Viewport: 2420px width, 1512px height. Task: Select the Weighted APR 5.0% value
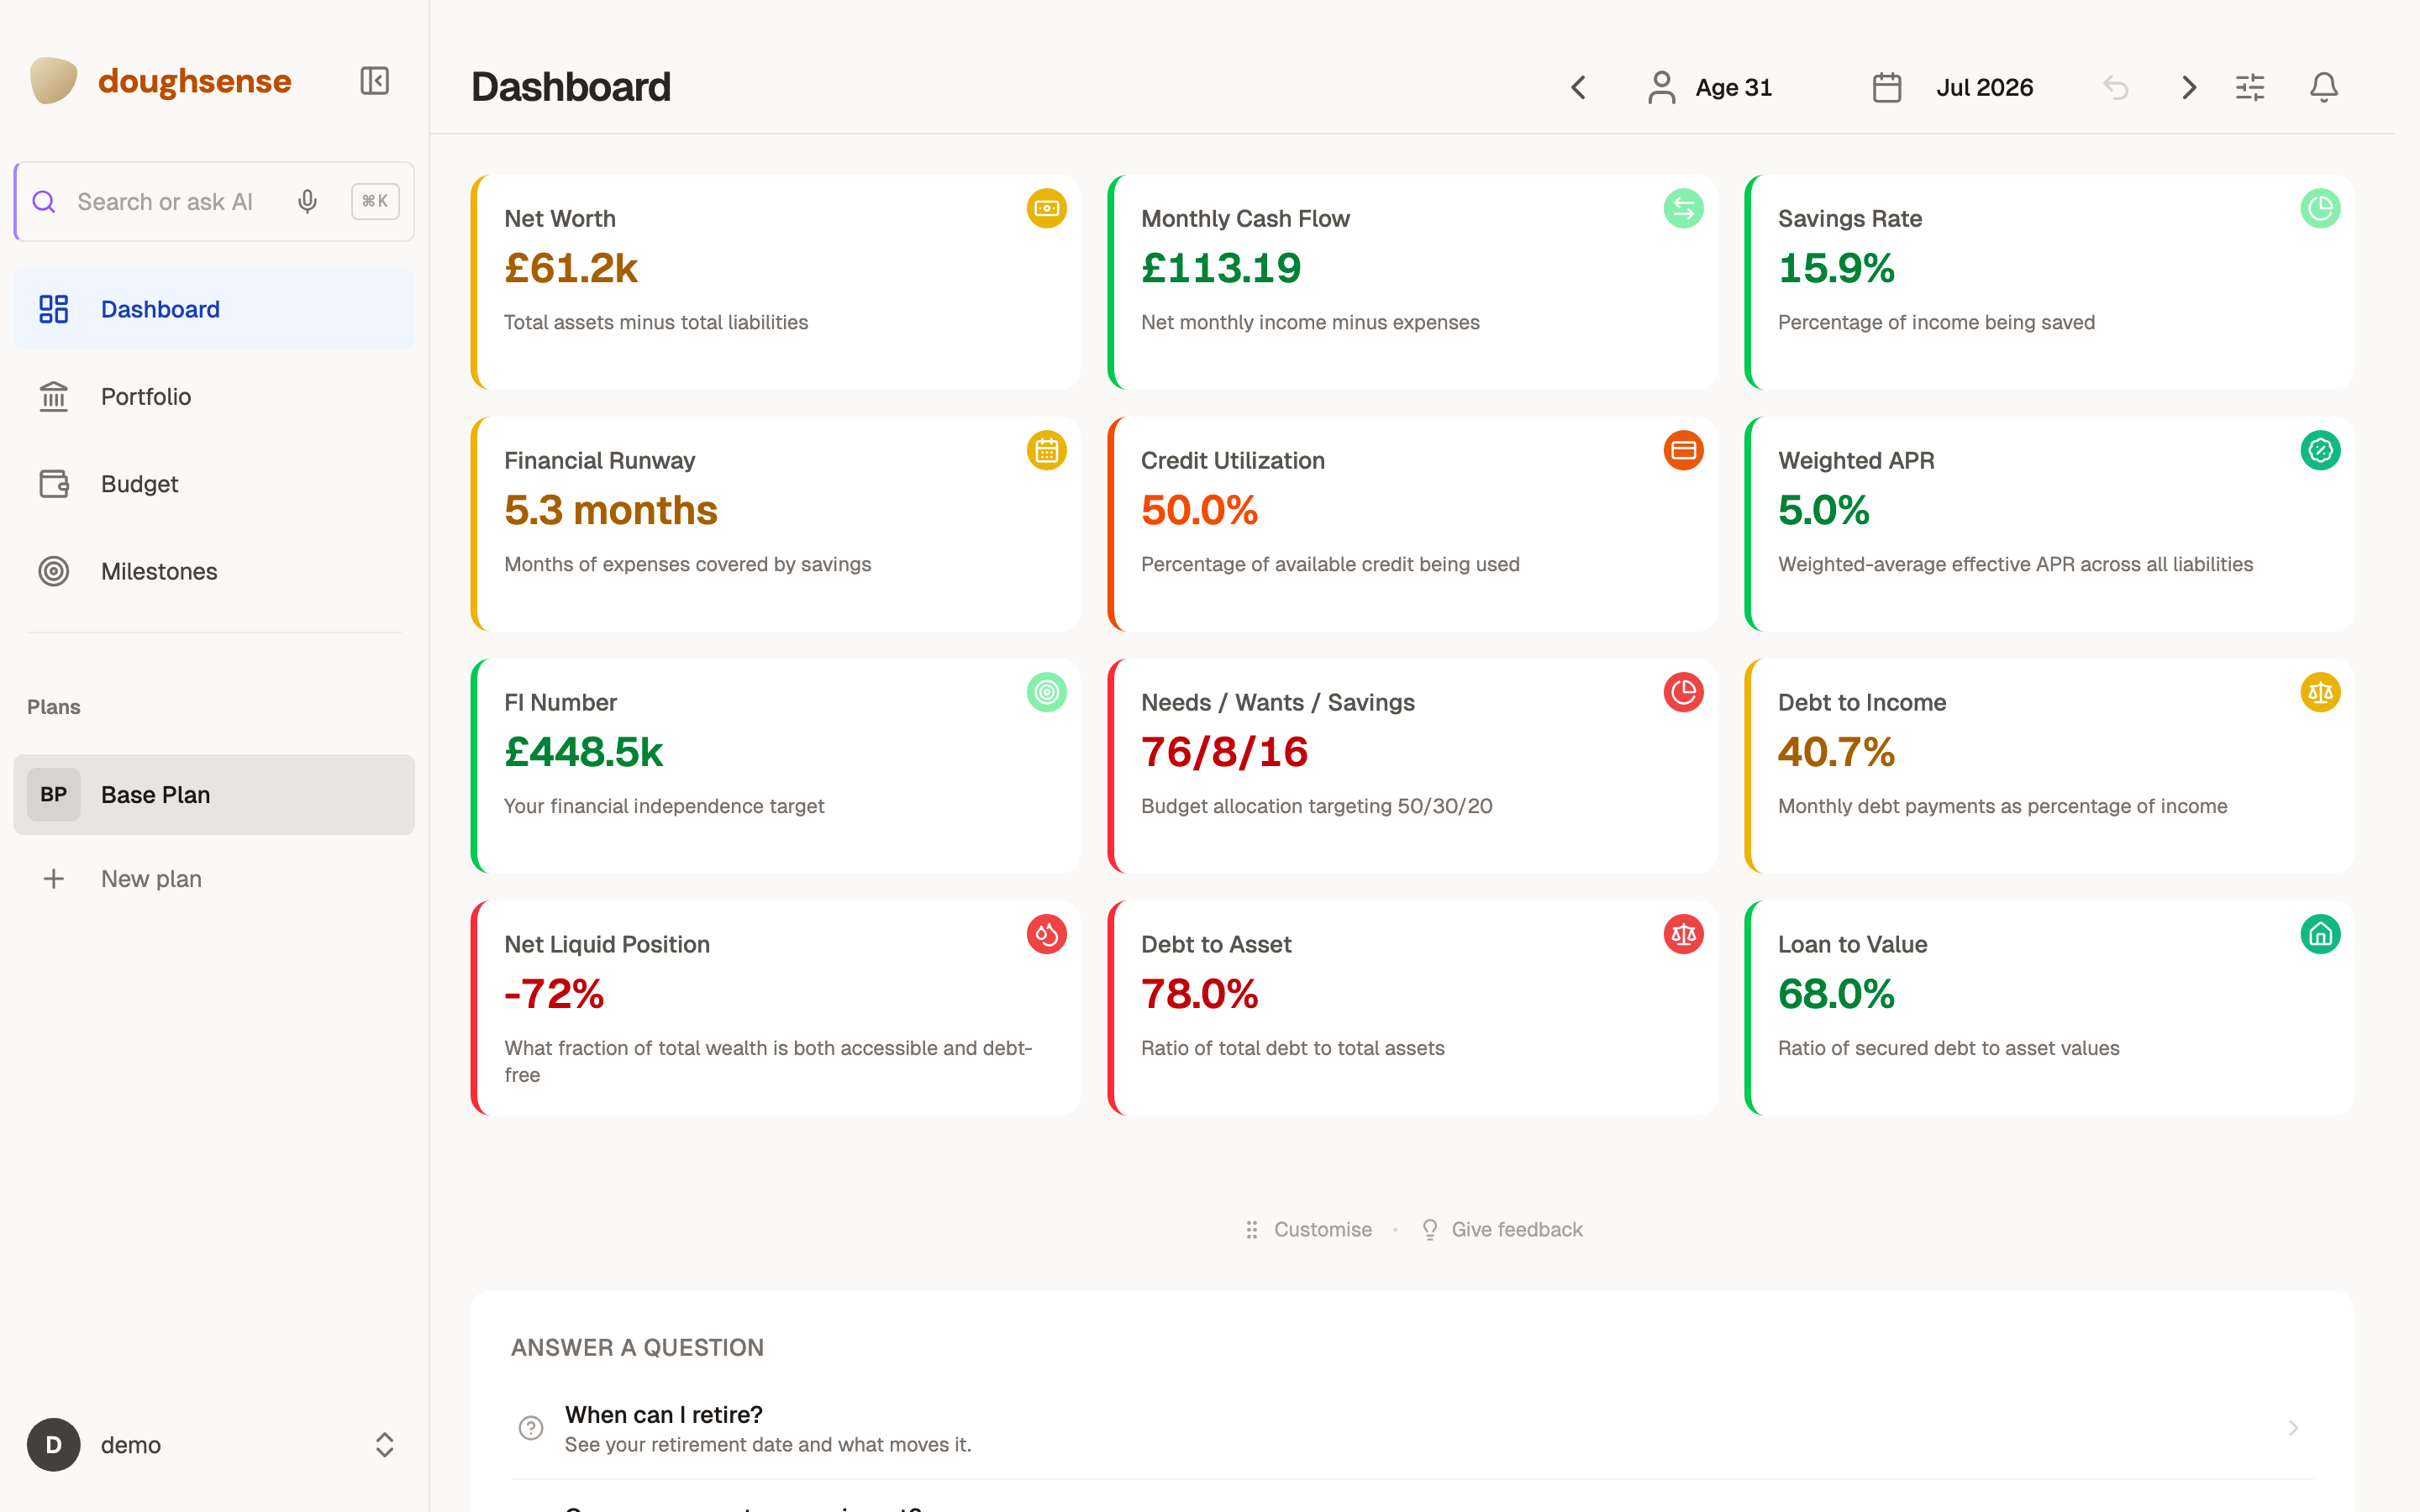[x=1823, y=510]
